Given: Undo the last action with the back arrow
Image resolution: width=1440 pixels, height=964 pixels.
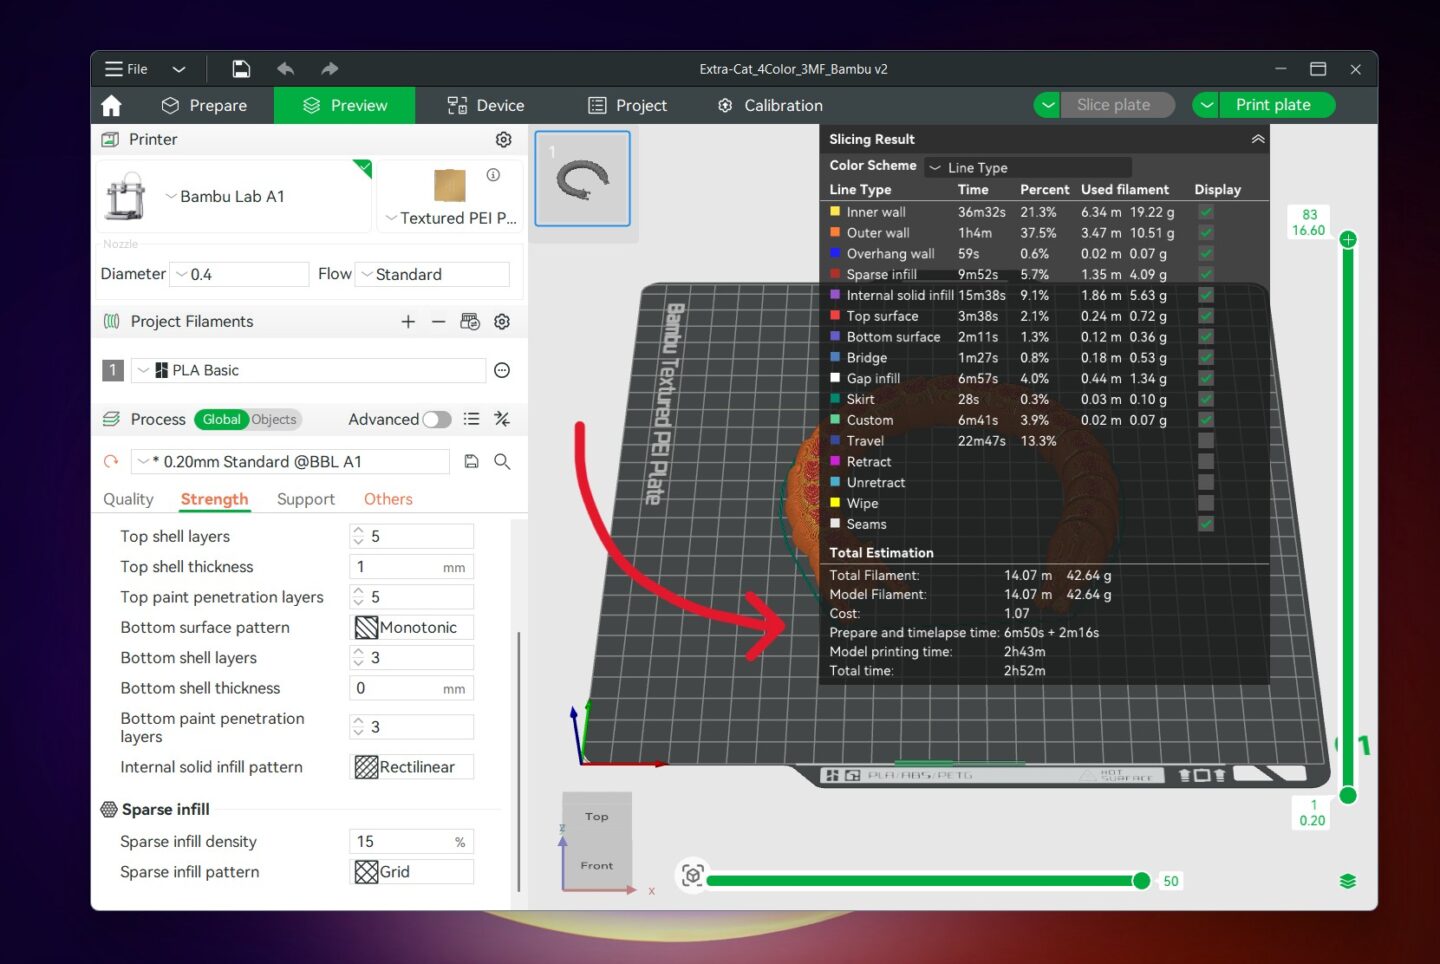Looking at the screenshot, I should tap(286, 69).
